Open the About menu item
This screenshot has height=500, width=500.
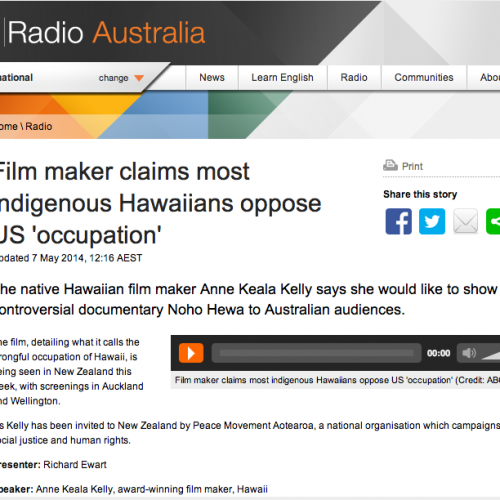pyautogui.click(x=488, y=77)
